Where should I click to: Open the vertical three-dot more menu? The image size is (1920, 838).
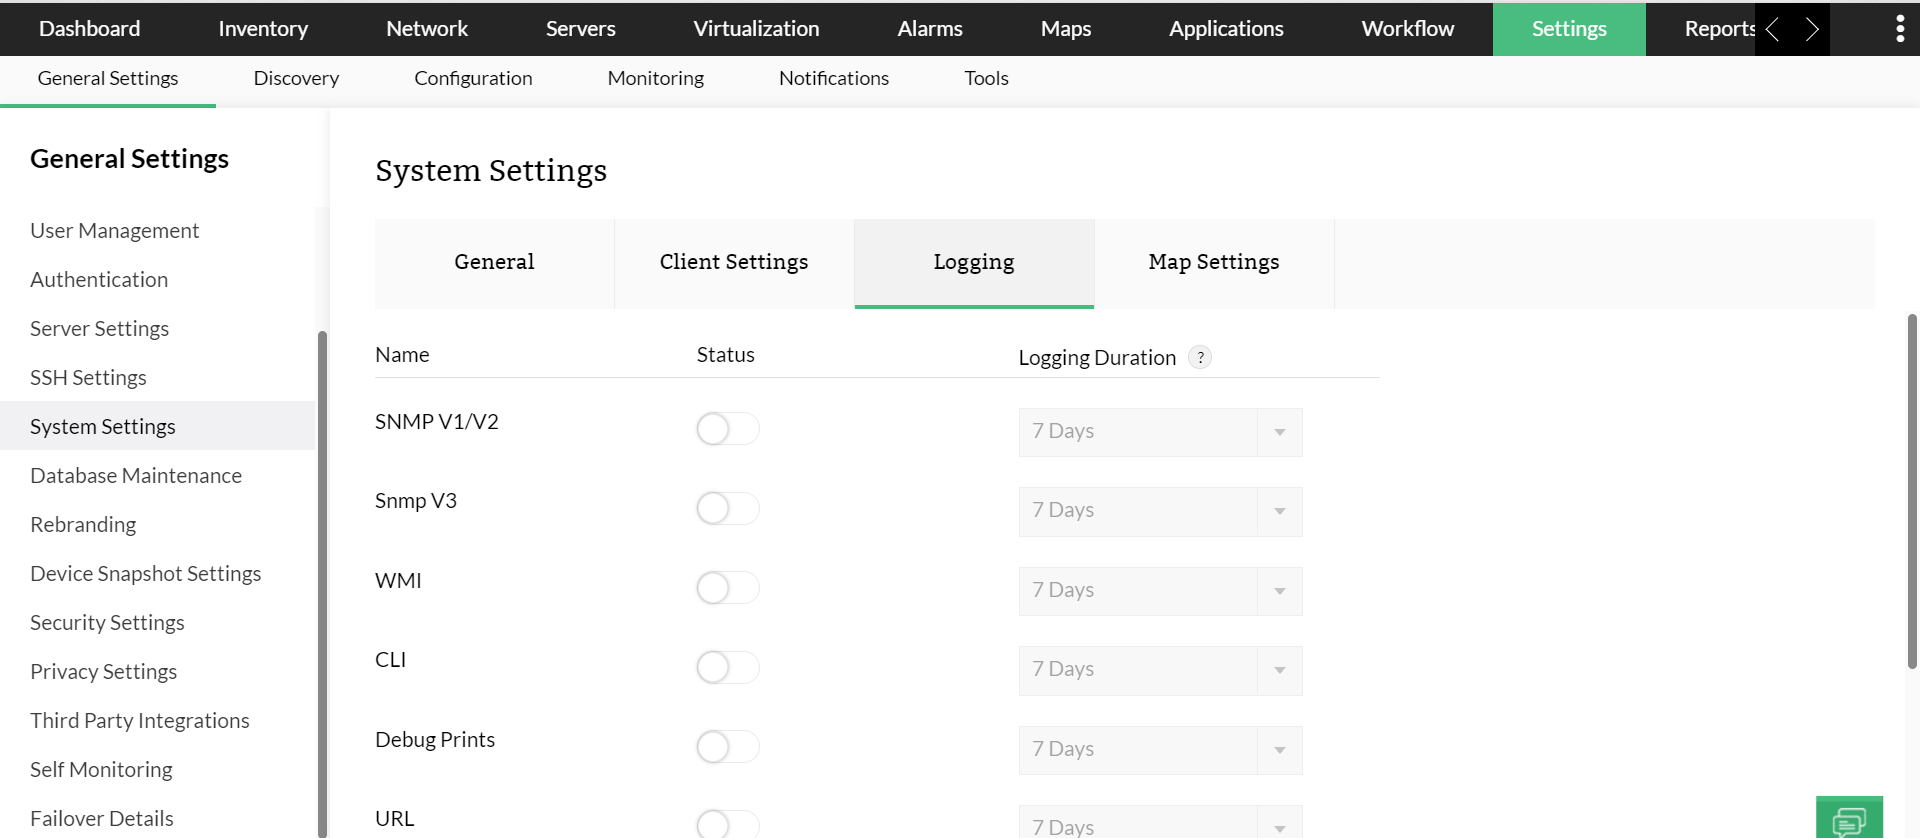pos(1900,29)
